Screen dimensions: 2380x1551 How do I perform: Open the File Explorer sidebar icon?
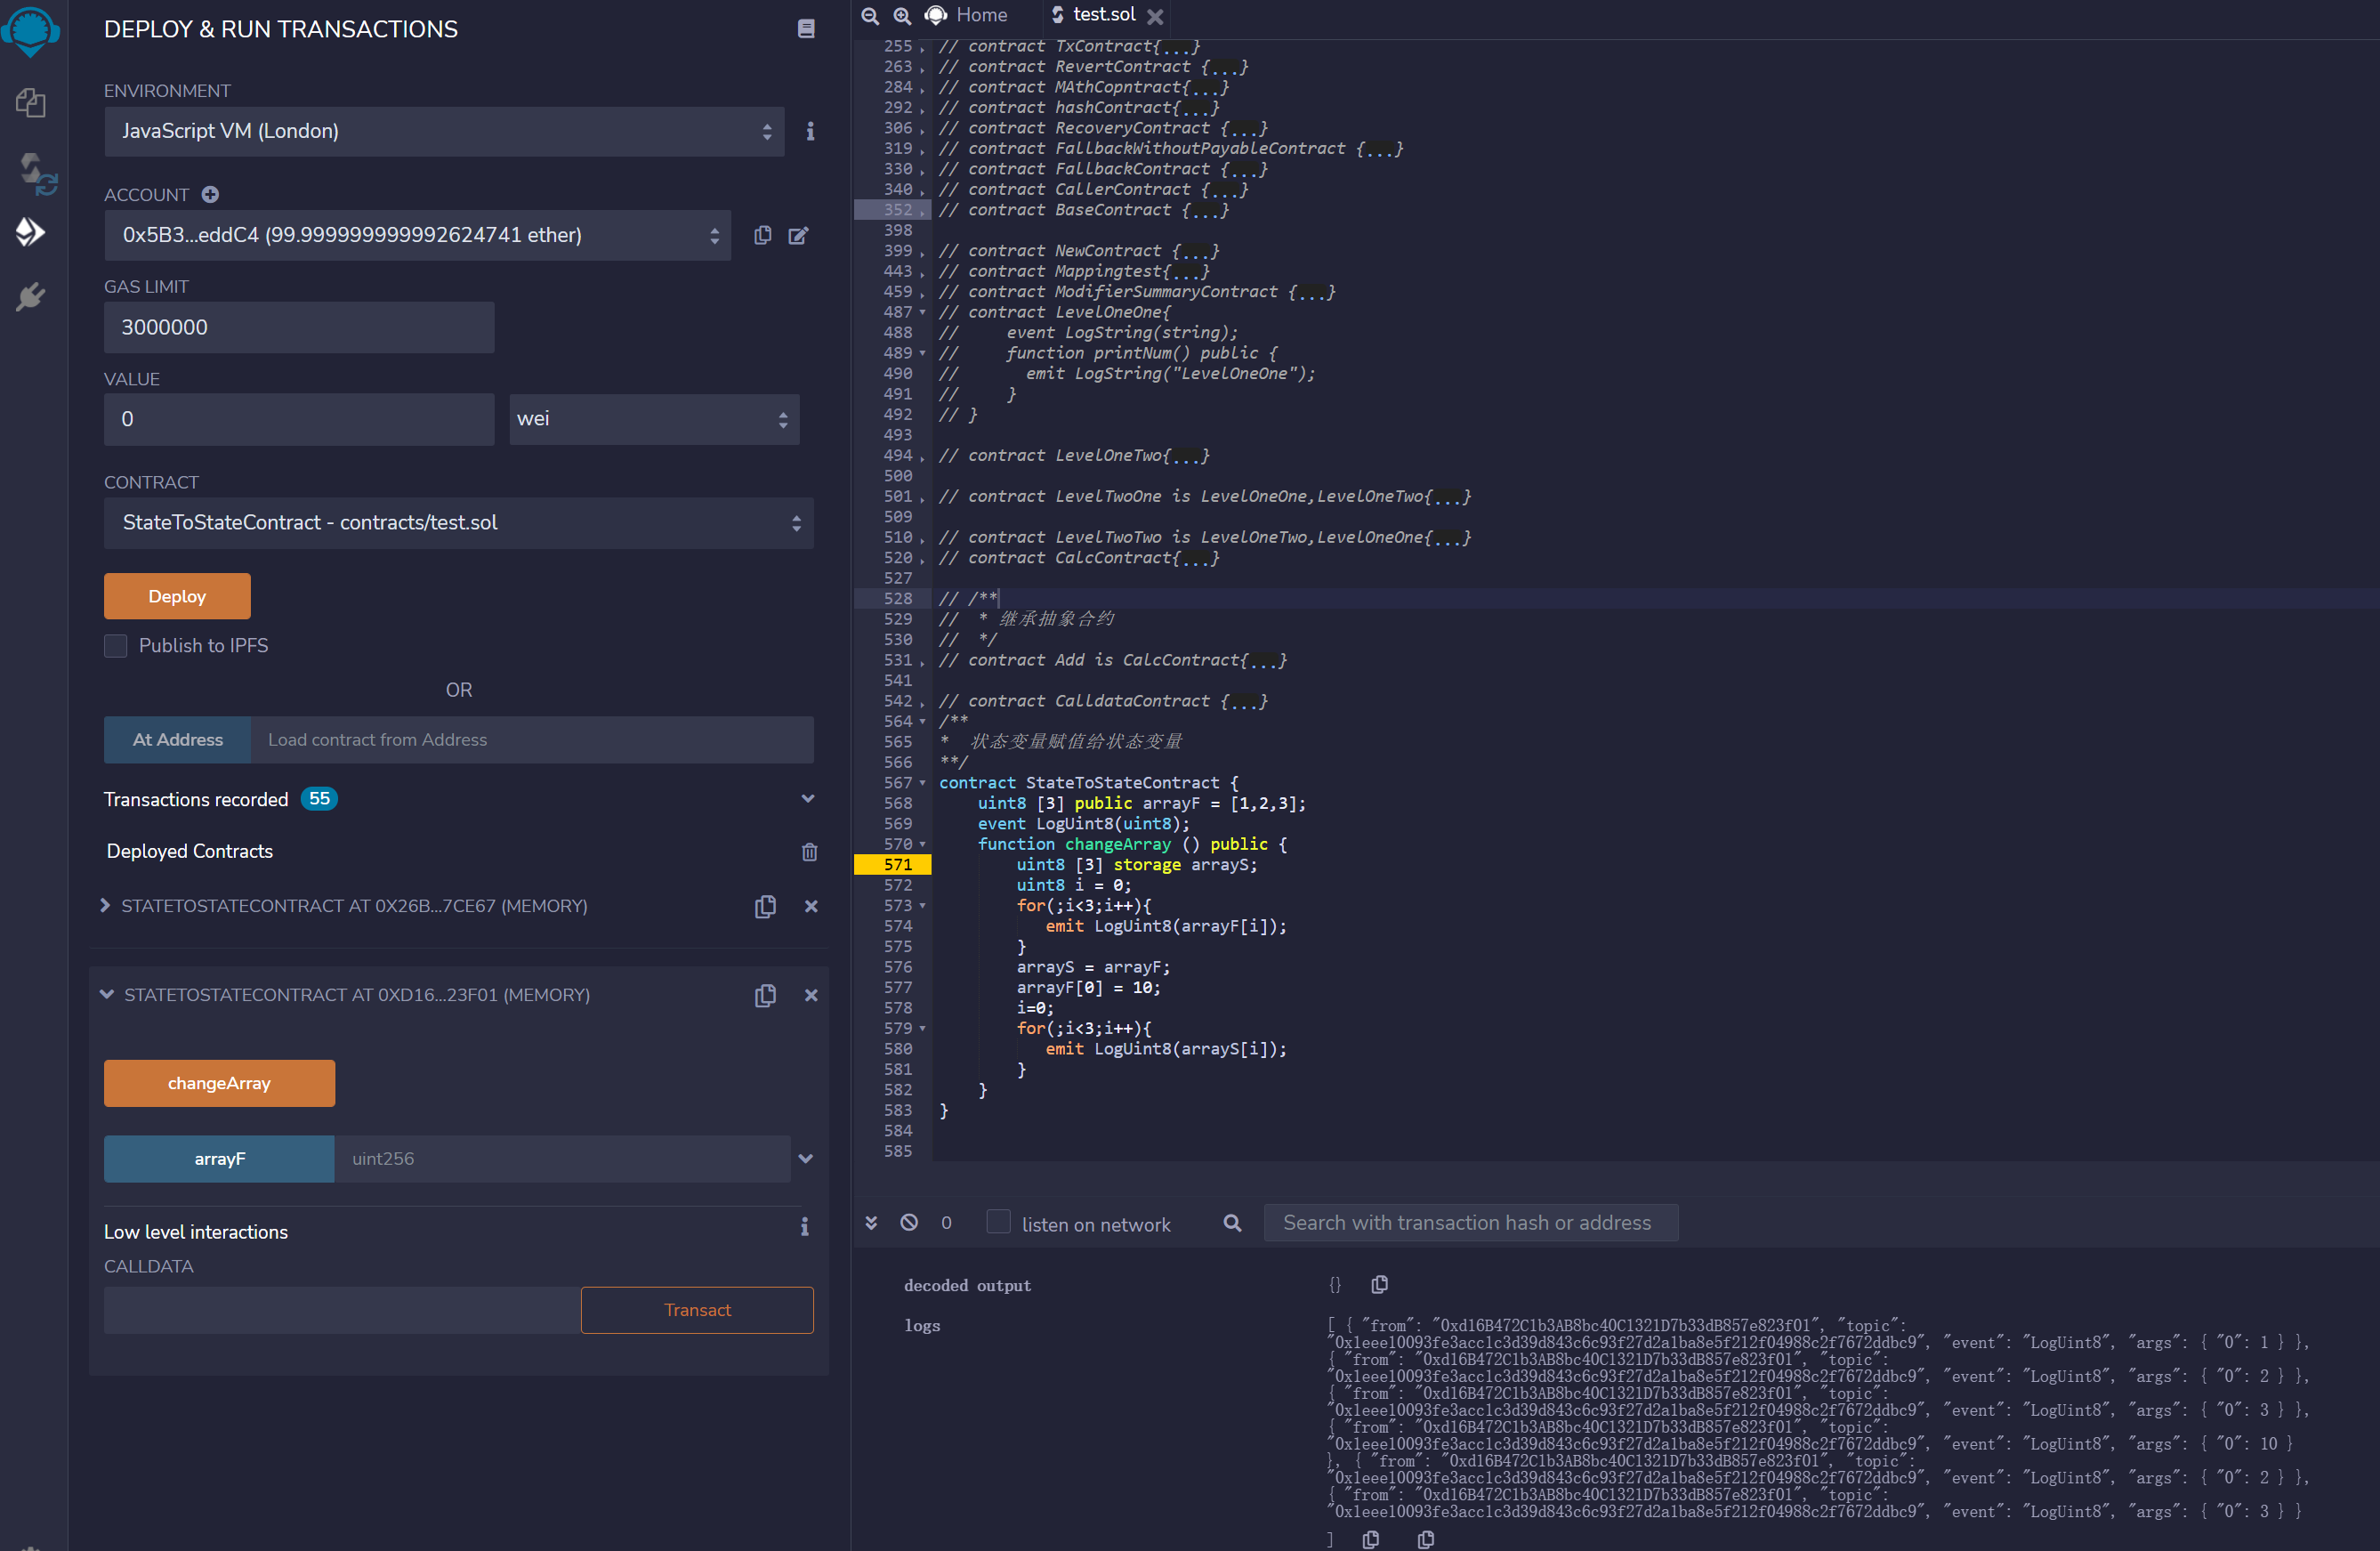click(30, 103)
